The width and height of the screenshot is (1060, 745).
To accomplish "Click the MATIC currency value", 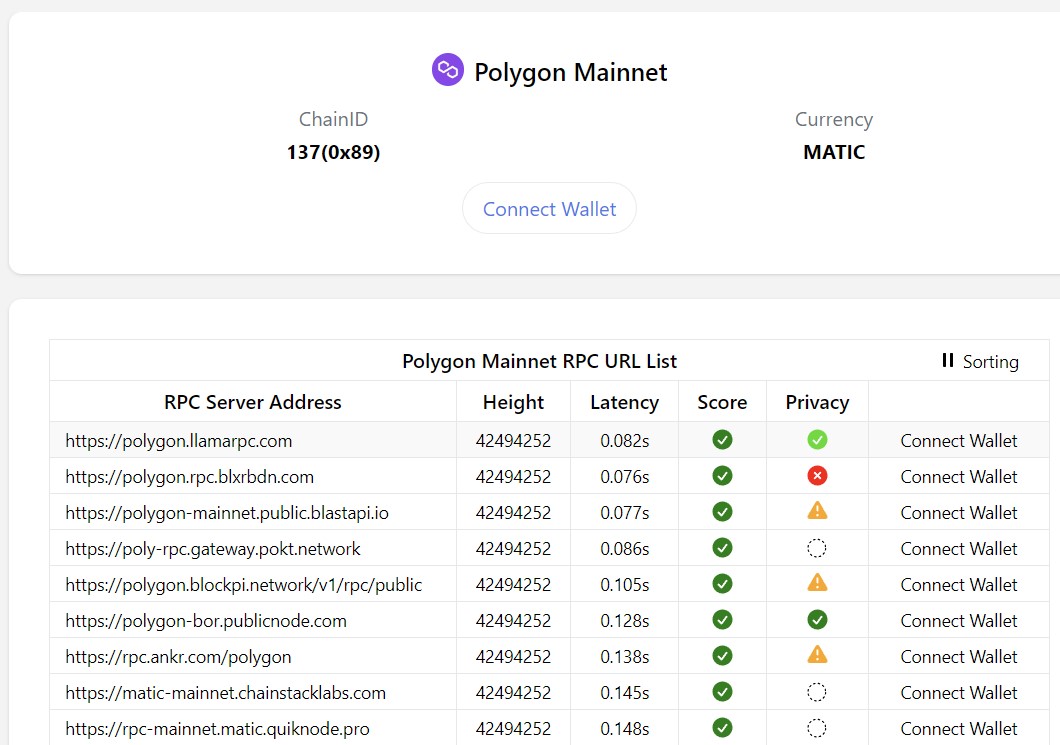I will 834,152.
